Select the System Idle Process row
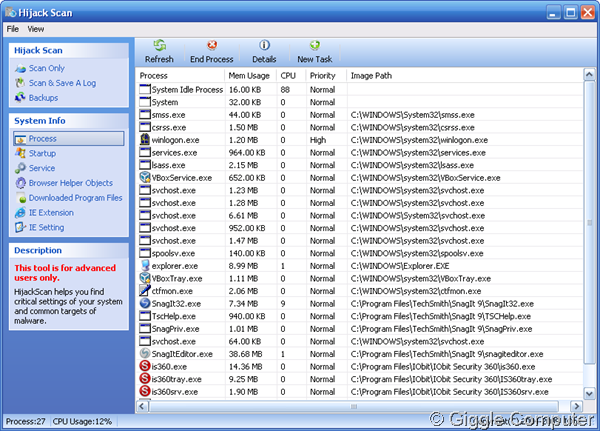 click(360, 90)
